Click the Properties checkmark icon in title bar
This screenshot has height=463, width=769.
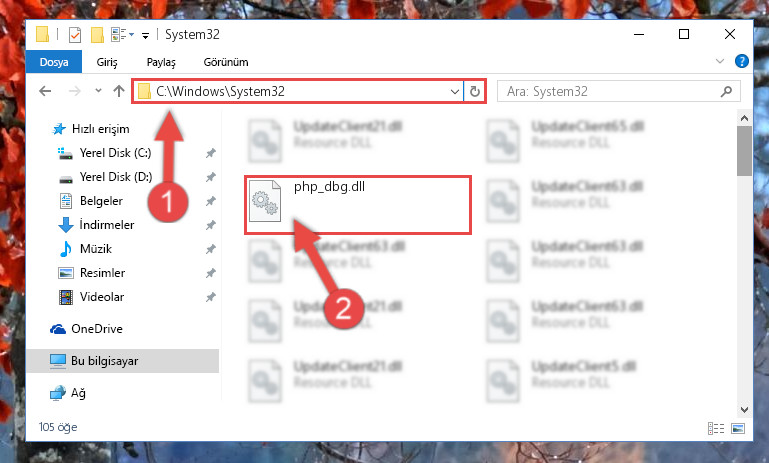click(75, 35)
